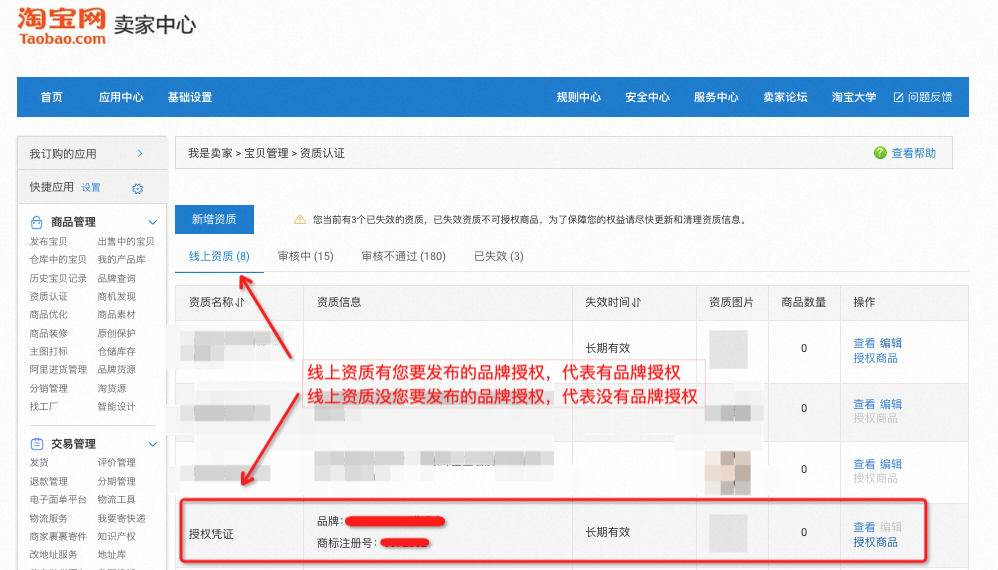Open 资质认证 in sidebar
The width and height of the screenshot is (998, 570).
click(x=48, y=296)
